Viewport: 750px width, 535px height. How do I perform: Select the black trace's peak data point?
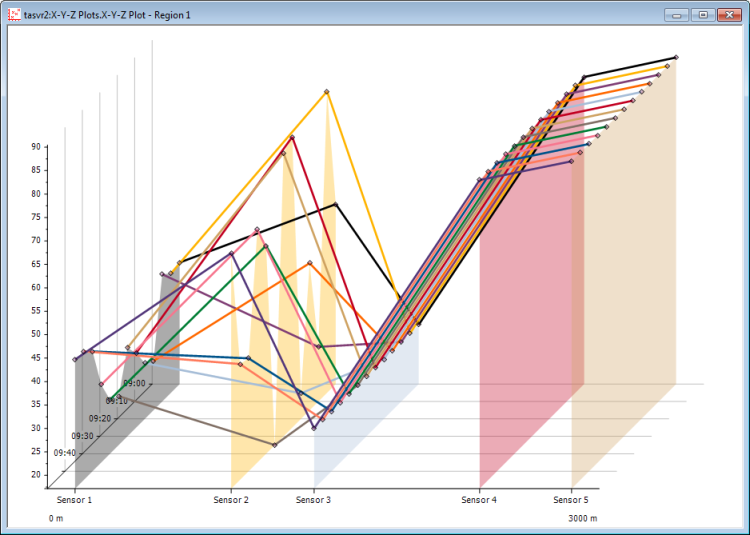point(336,204)
